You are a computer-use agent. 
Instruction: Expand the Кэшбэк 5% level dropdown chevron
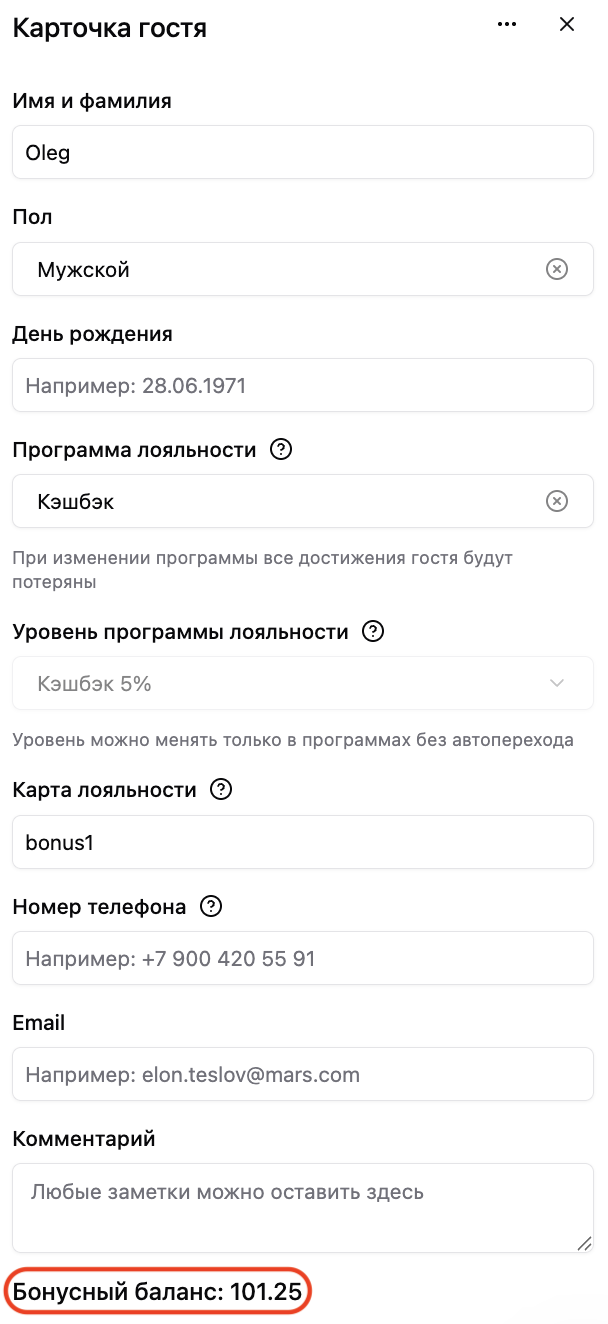pos(557,683)
